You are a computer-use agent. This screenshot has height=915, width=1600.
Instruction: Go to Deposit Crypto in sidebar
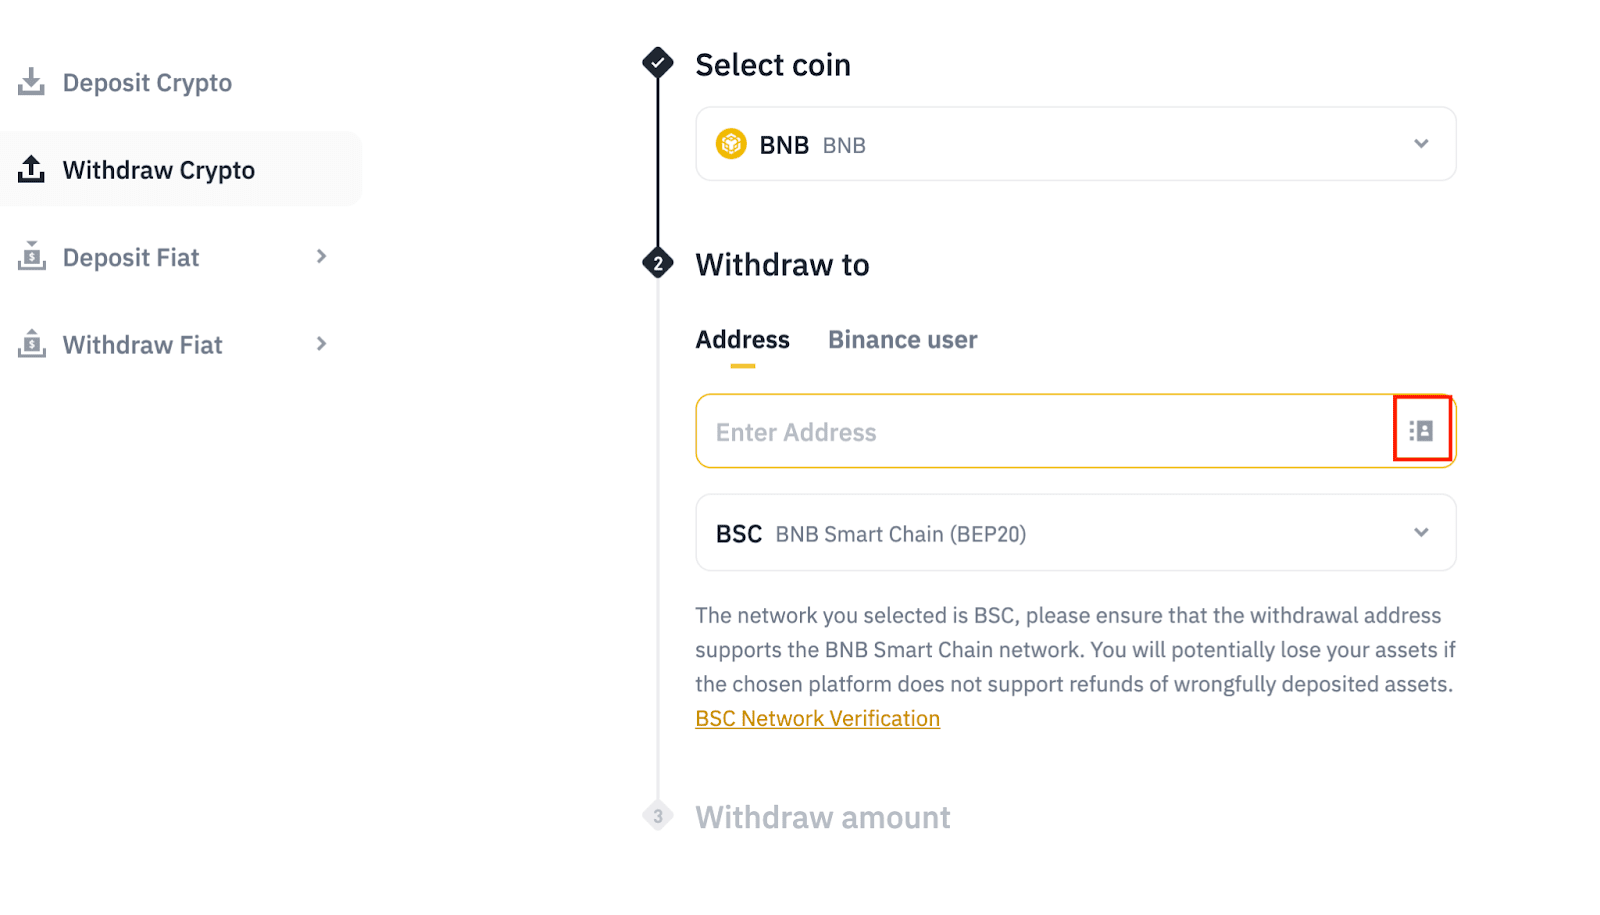point(147,83)
